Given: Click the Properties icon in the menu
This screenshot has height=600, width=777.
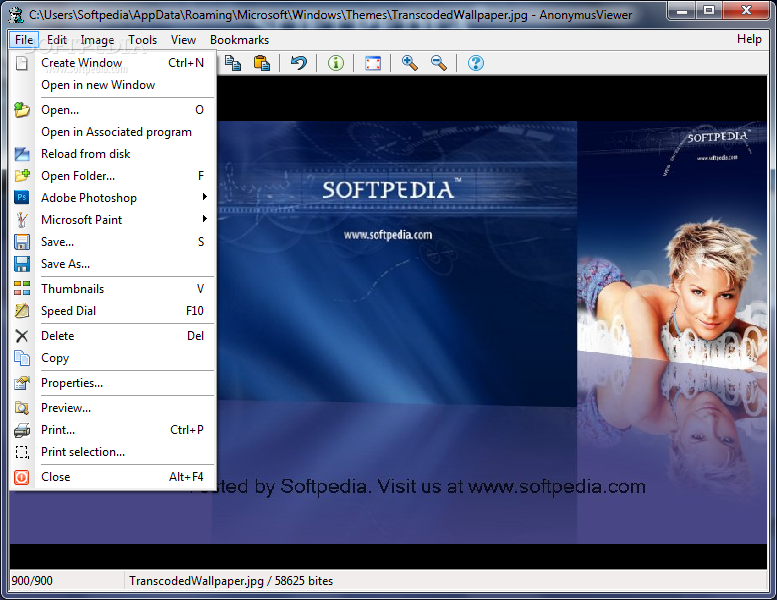Looking at the screenshot, I should (22, 383).
